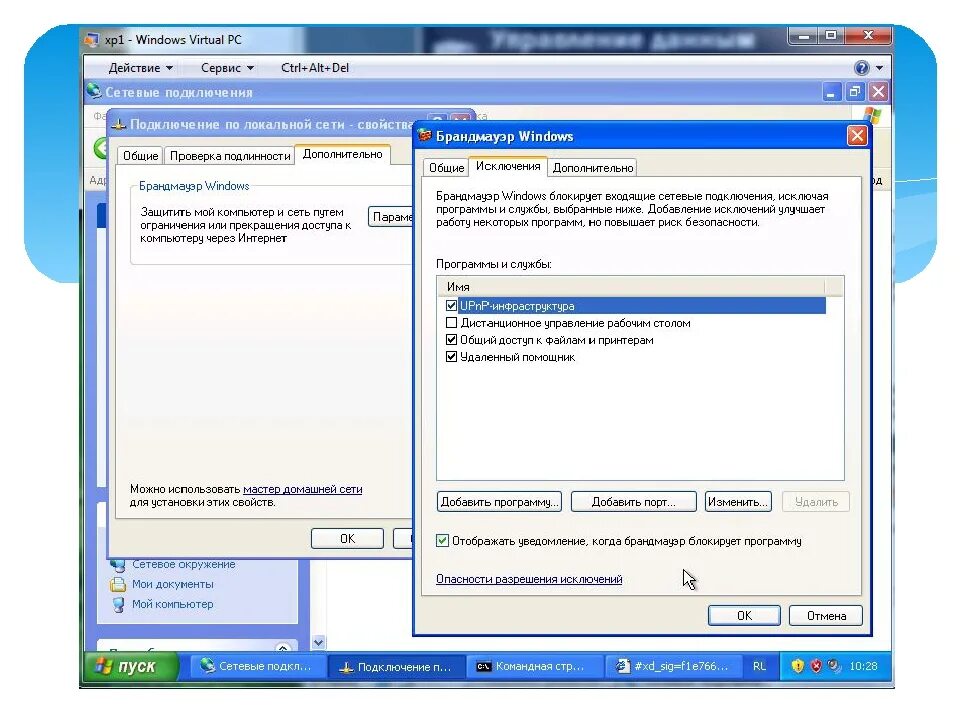This screenshot has width=960, height=720.
Task: Switch to the Общие tab in Брандмауэр Windows
Action: [x=446, y=168]
